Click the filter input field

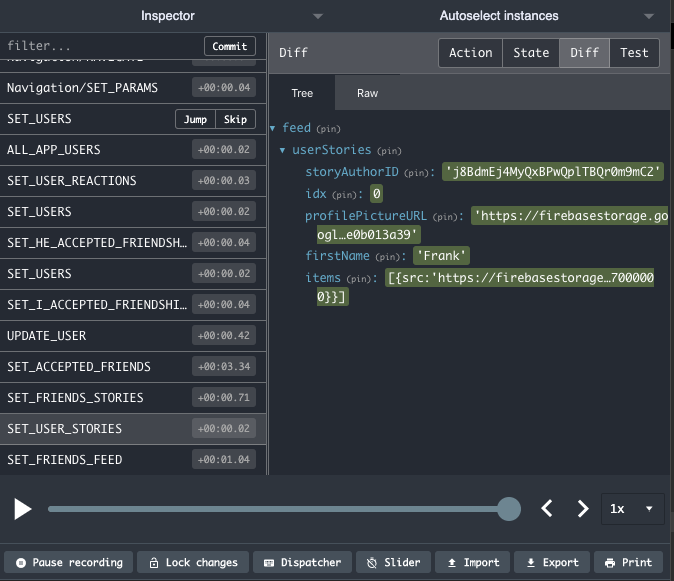tap(100, 46)
